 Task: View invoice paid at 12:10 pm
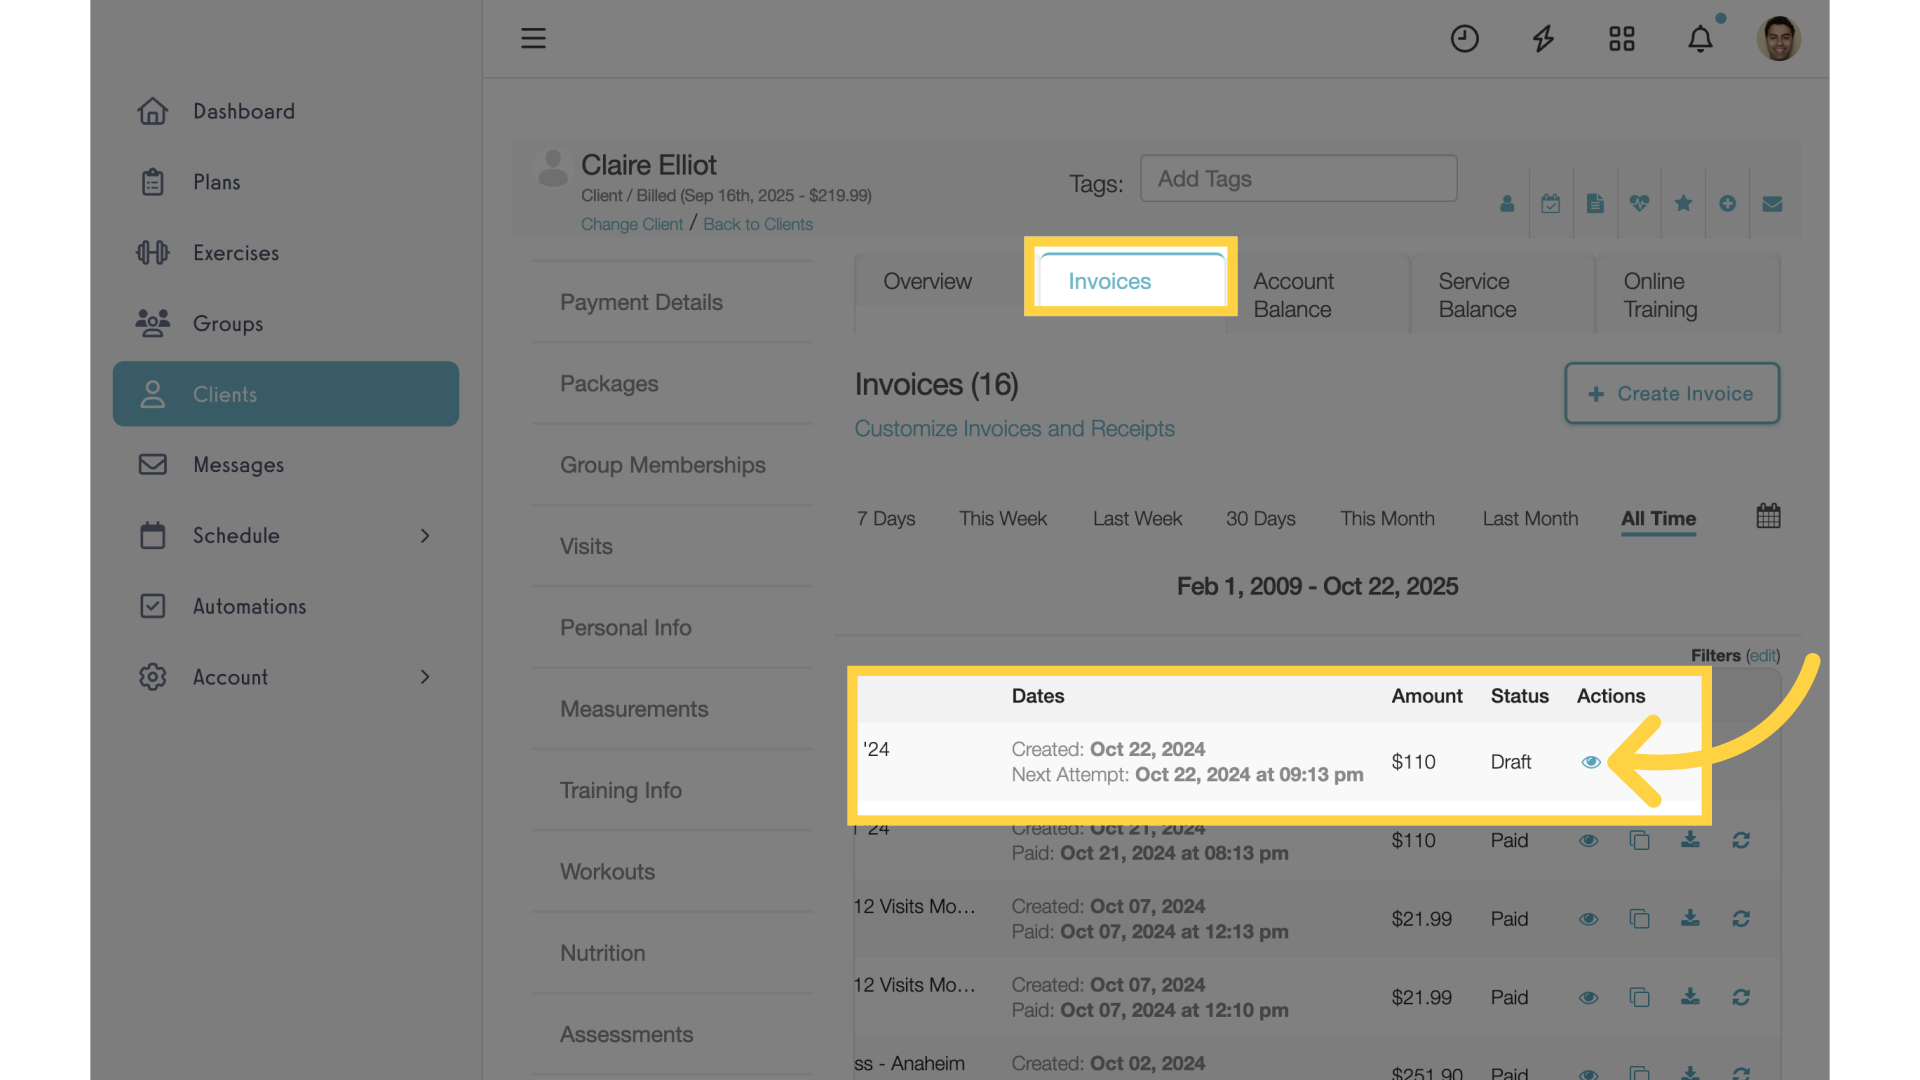(1588, 998)
